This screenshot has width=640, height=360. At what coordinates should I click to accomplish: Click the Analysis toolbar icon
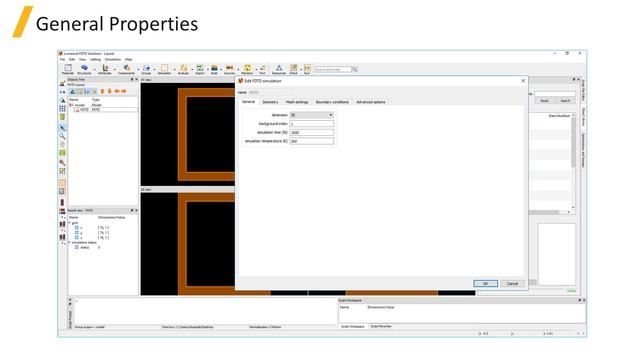183,69
